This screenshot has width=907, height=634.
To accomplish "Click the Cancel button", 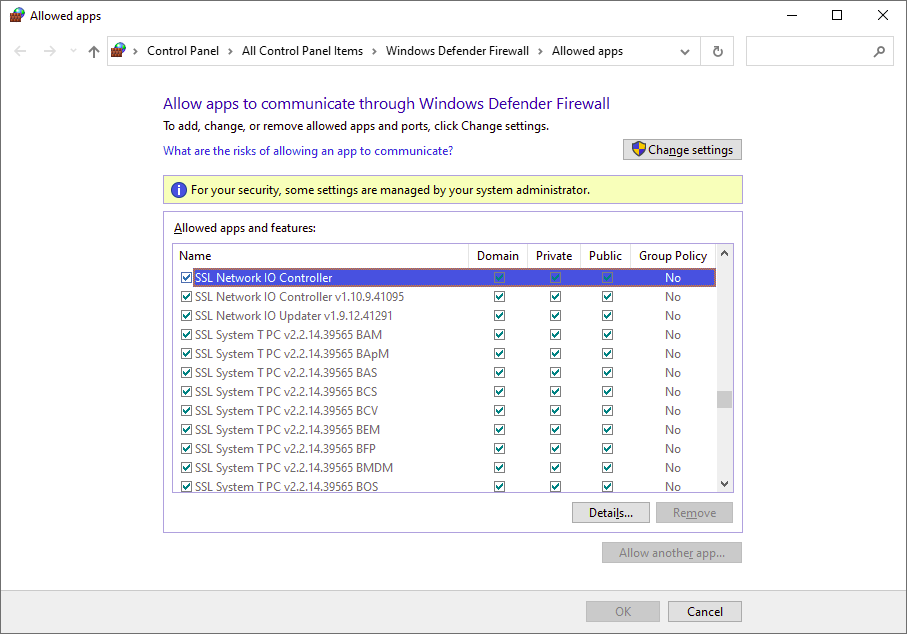I will [705, 611].
